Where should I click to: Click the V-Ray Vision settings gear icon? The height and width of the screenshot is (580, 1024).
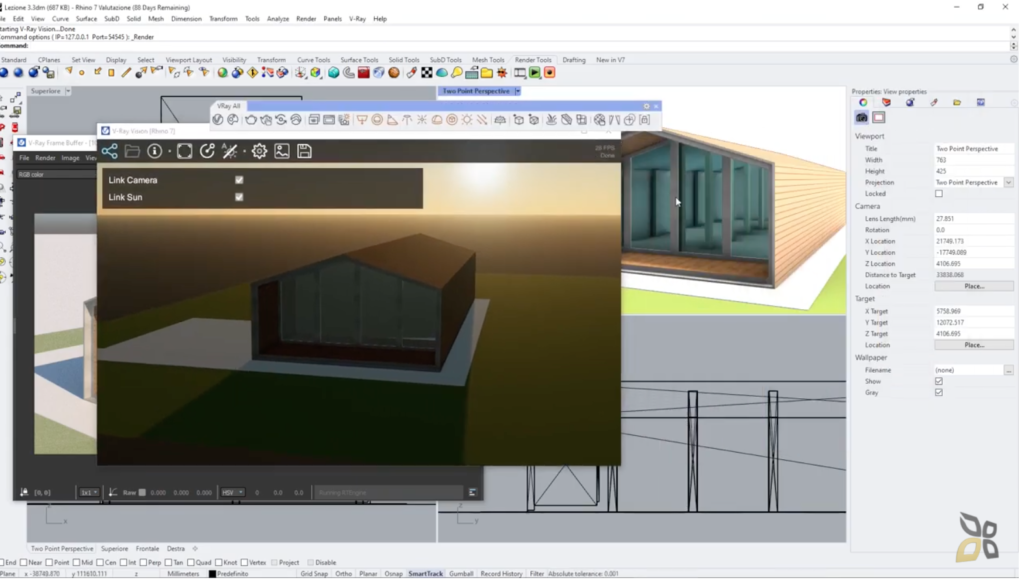(259, 152)
